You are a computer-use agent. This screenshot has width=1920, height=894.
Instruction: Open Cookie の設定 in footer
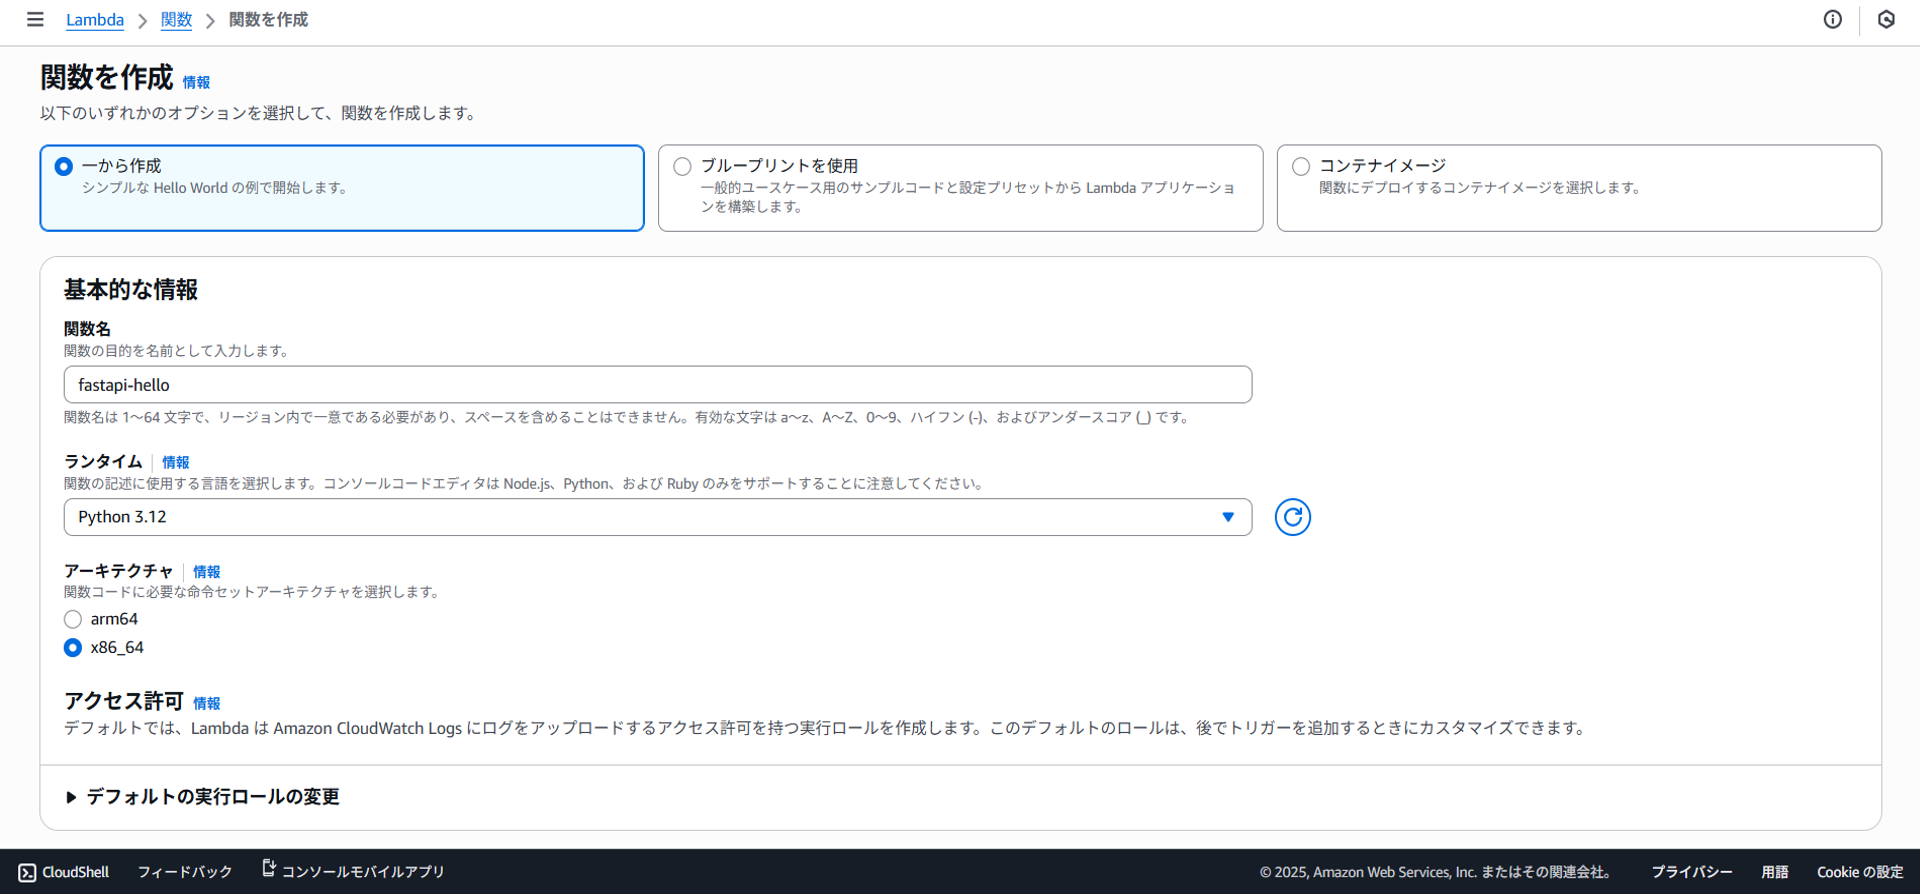(1859, 872)
